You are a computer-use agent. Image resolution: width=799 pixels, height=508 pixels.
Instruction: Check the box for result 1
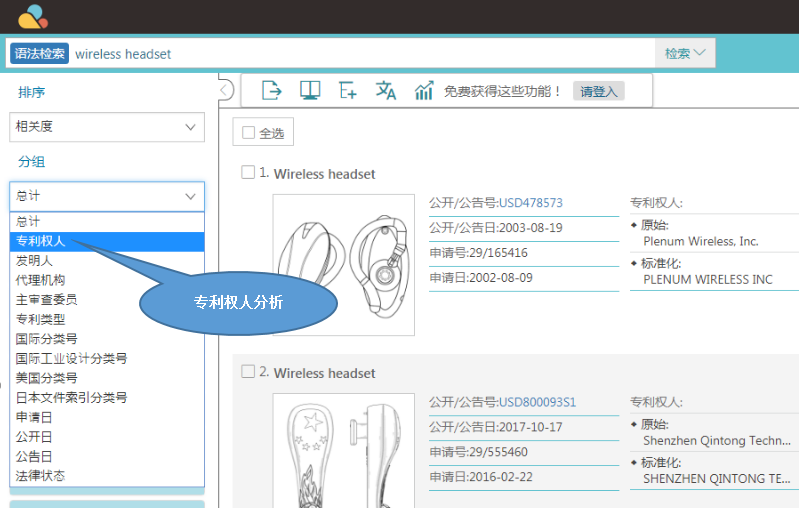(248, 172)
